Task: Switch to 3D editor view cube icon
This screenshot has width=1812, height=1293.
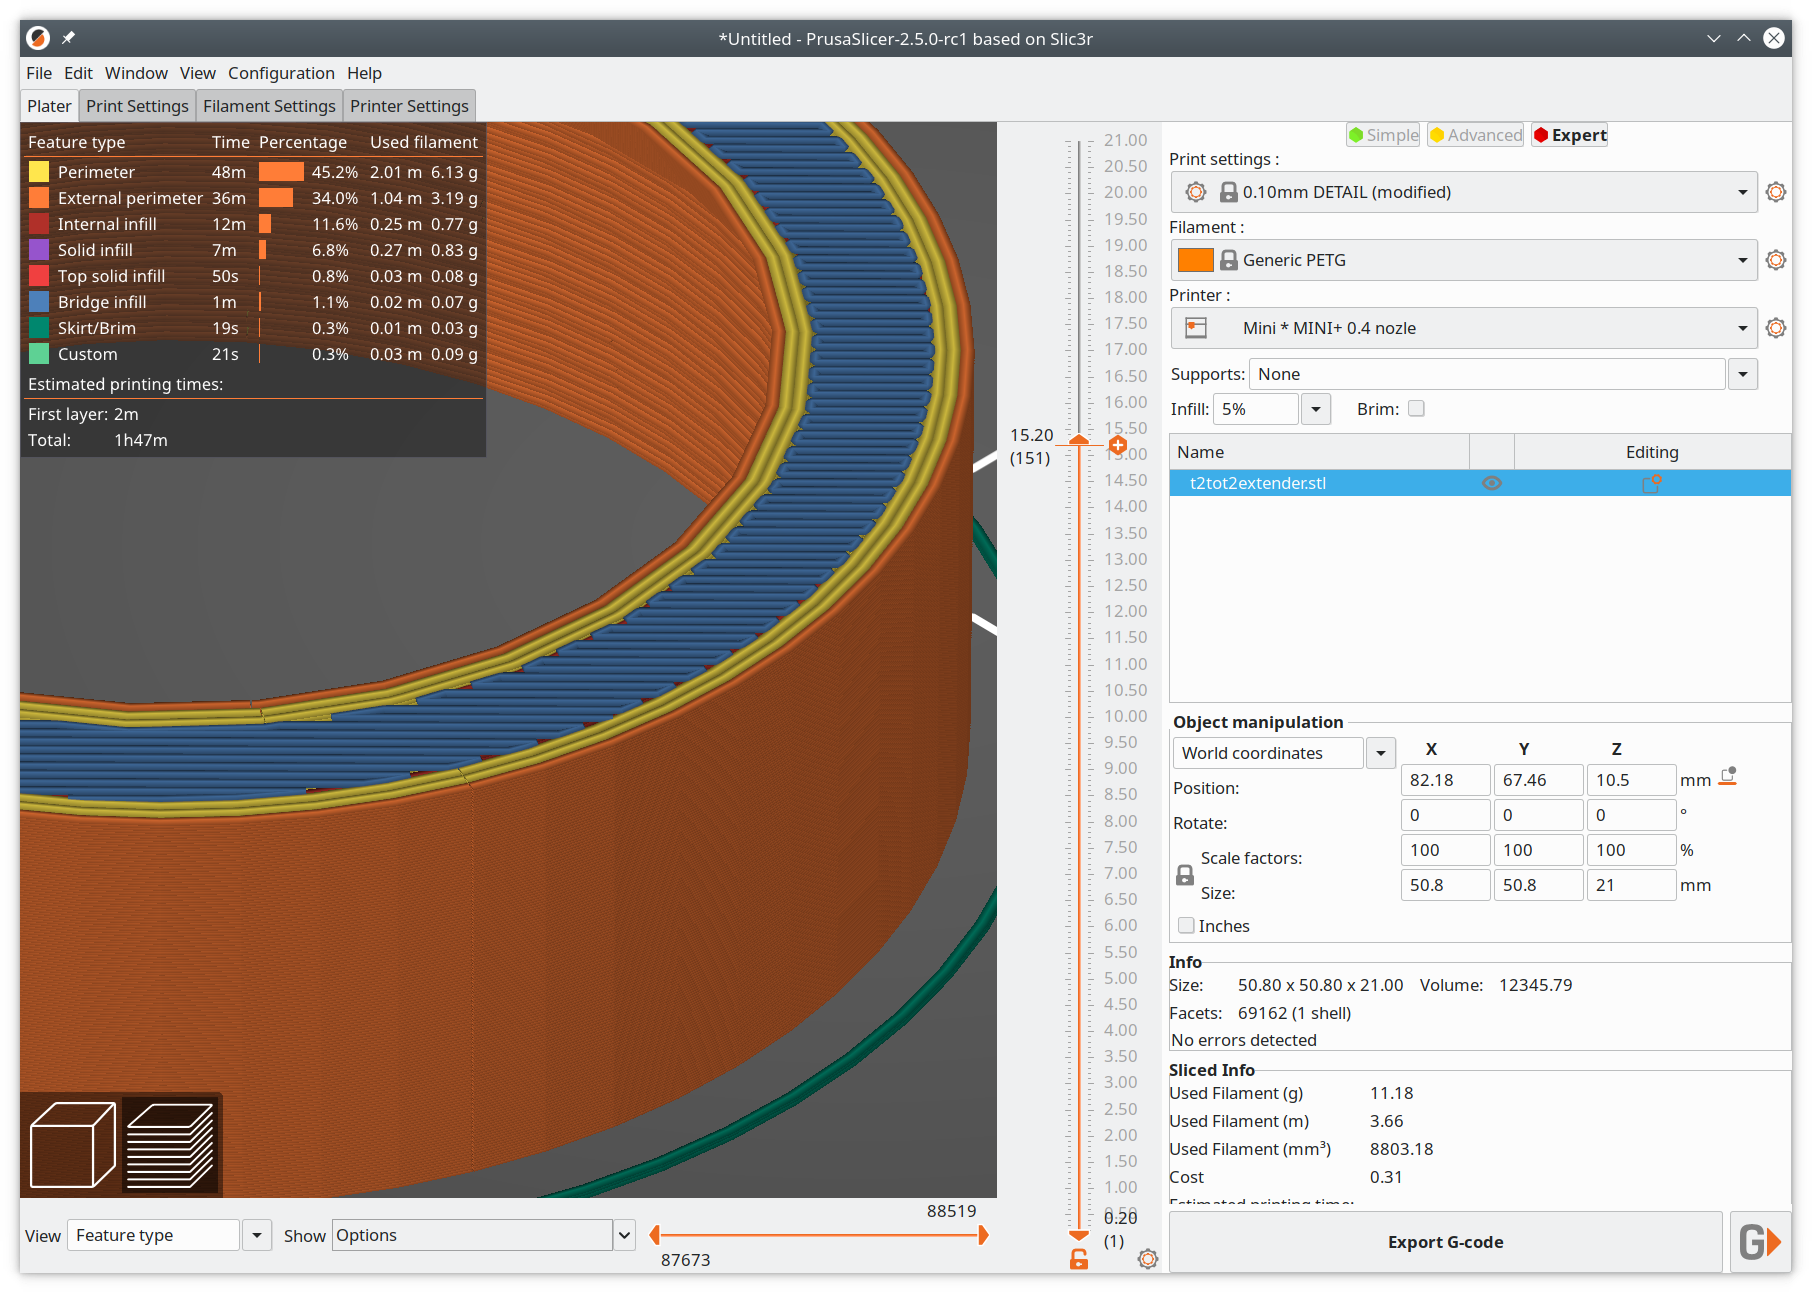Action: [x=72, y=1145]
